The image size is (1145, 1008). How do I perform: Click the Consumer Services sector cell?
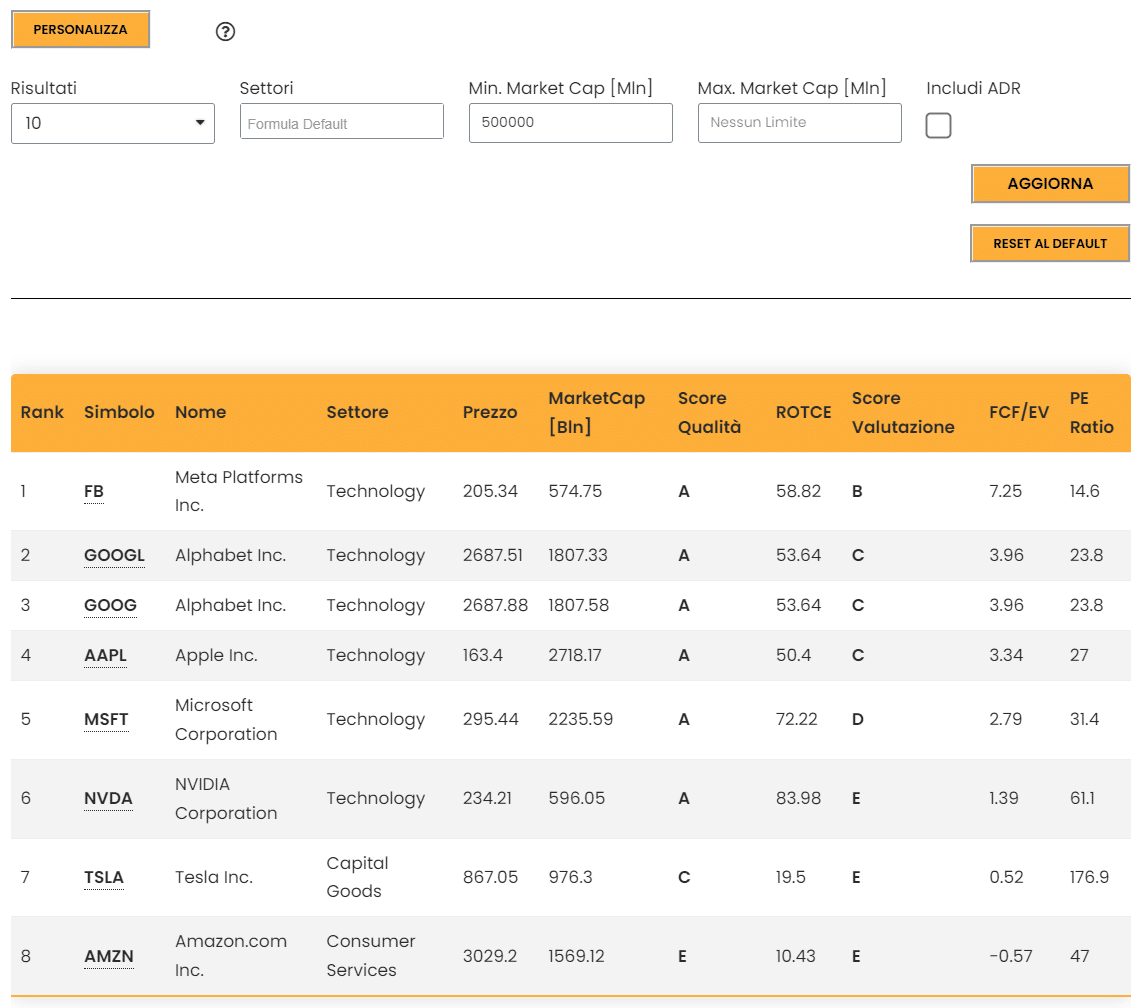pos(371,955)
